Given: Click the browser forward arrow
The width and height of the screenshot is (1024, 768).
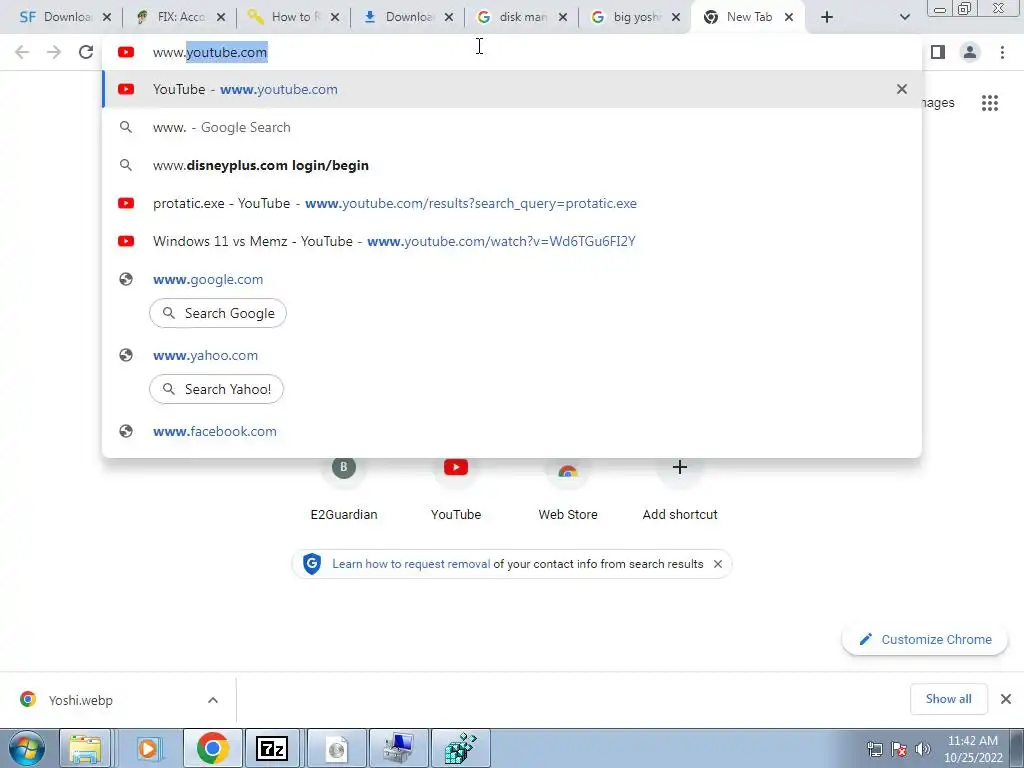Looking at the screenshot, I should [54, 52].
